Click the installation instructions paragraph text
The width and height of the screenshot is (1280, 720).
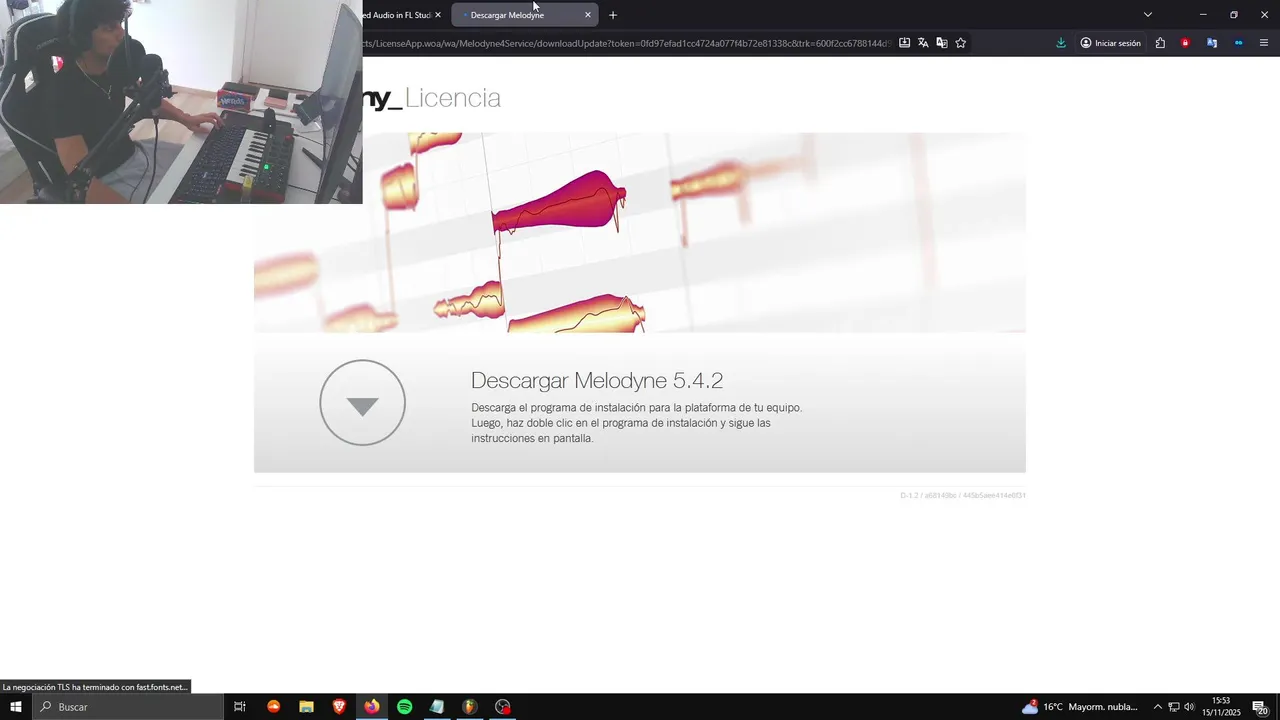[x=637, y=423]
